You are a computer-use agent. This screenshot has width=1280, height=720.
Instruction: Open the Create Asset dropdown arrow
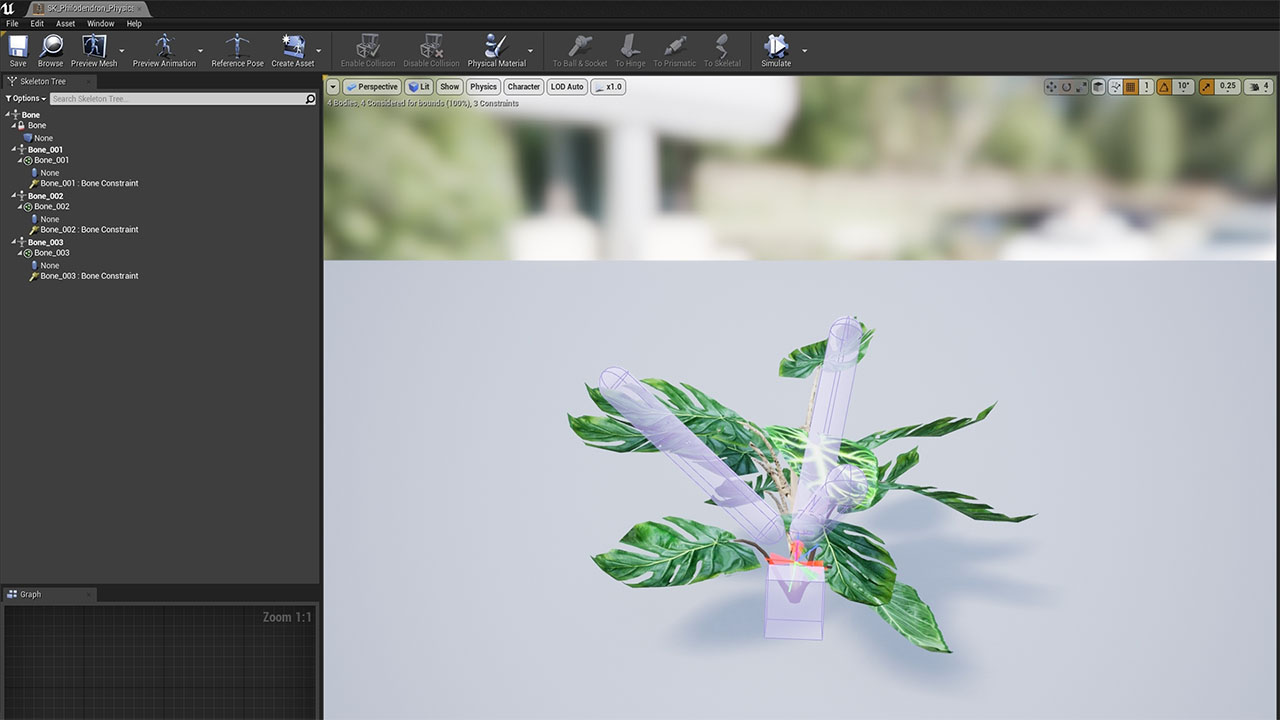click(320, 51)
